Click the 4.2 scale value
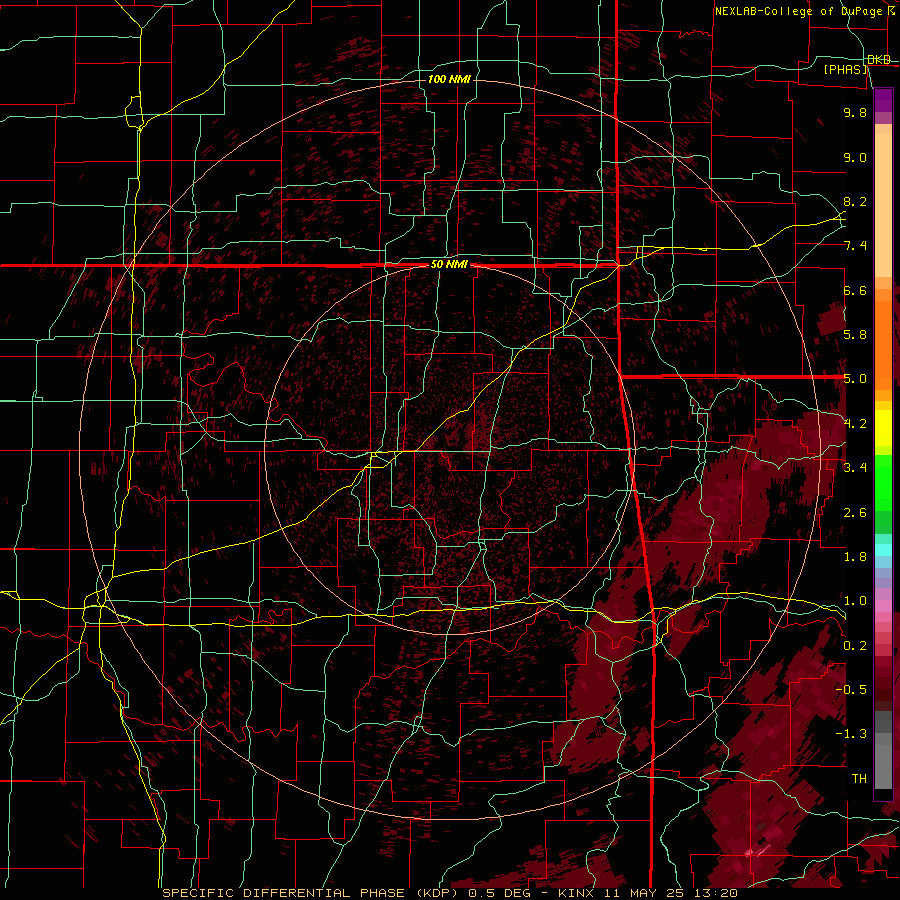900x900 pixels. (855, 424)
